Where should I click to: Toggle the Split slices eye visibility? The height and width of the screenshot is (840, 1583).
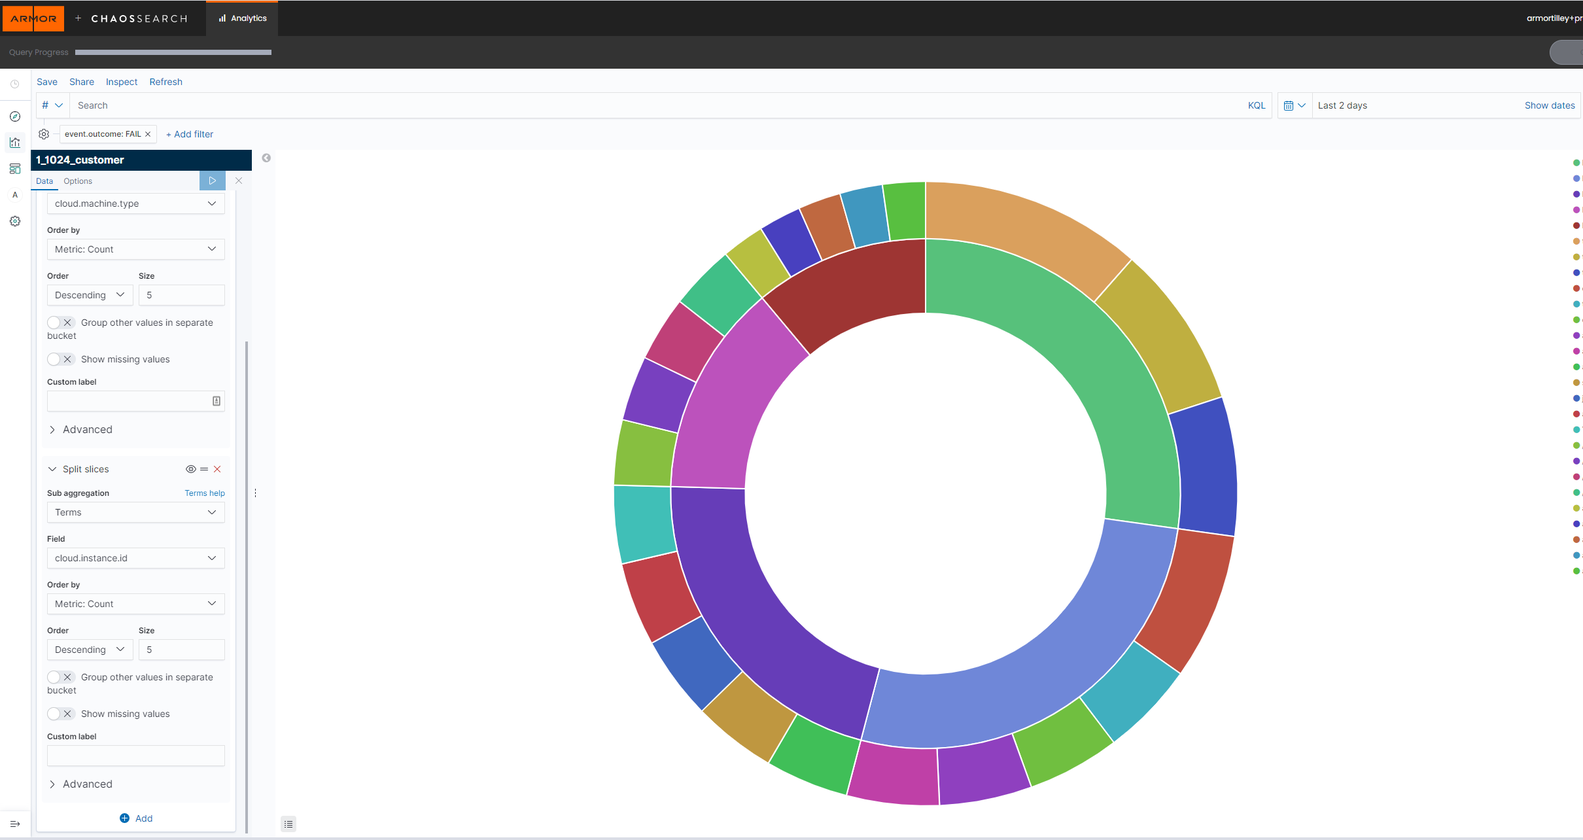[x=190, y=469]
